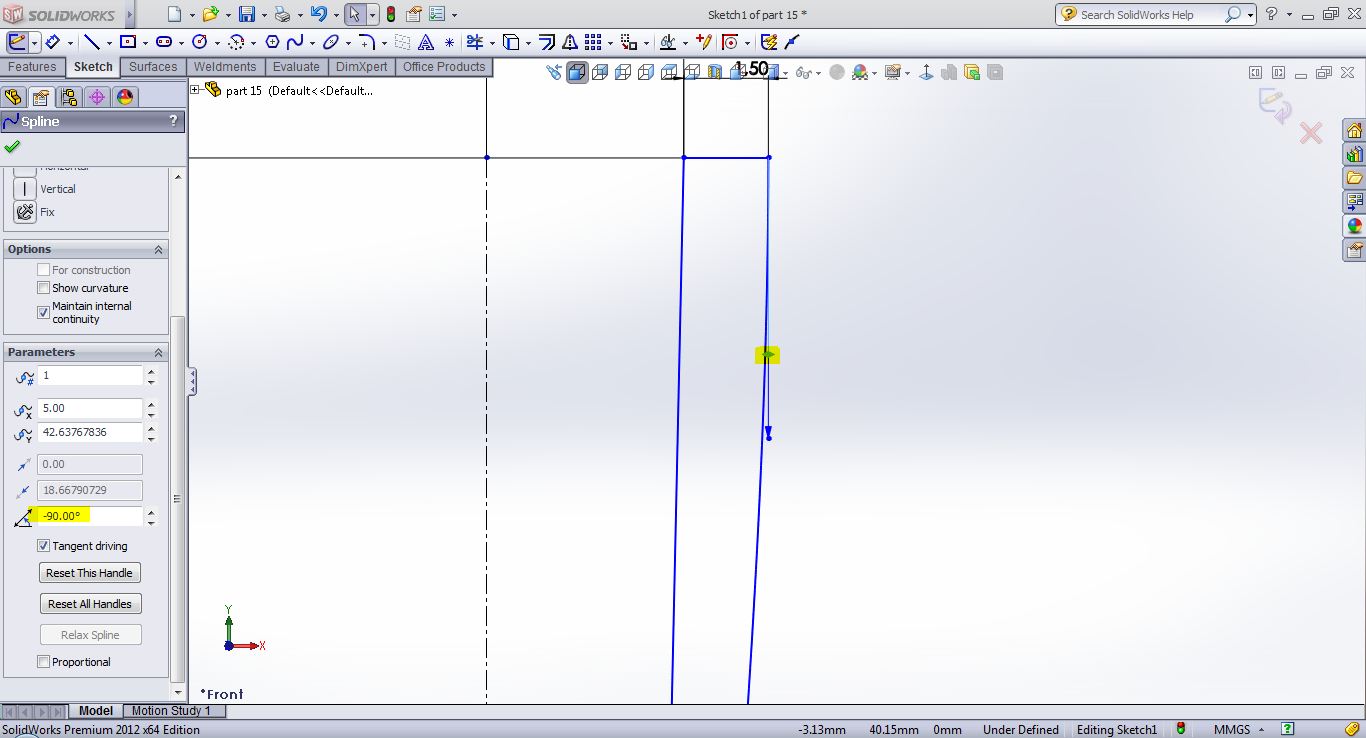This screenshot has height=738, width=1366.
Task: Enable the Show curvature checkbox
Action: 43,288
